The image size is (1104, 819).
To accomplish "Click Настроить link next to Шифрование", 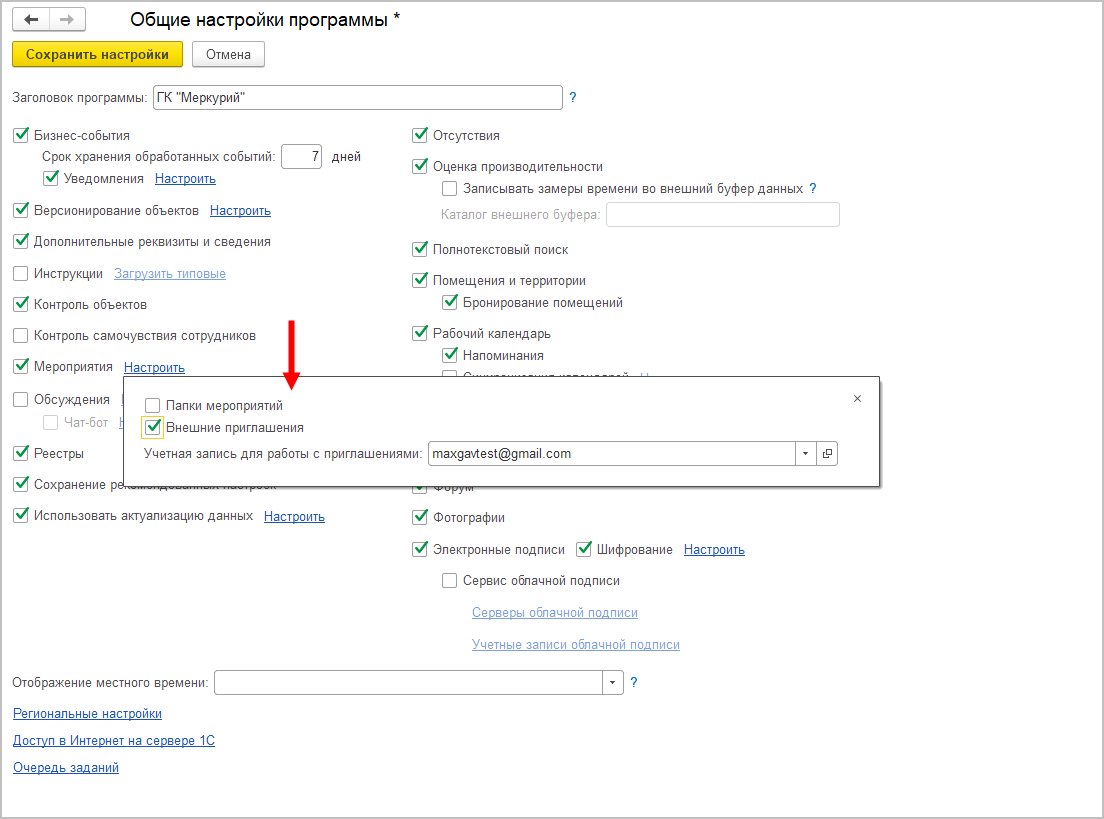I will (x=714, y=550).
